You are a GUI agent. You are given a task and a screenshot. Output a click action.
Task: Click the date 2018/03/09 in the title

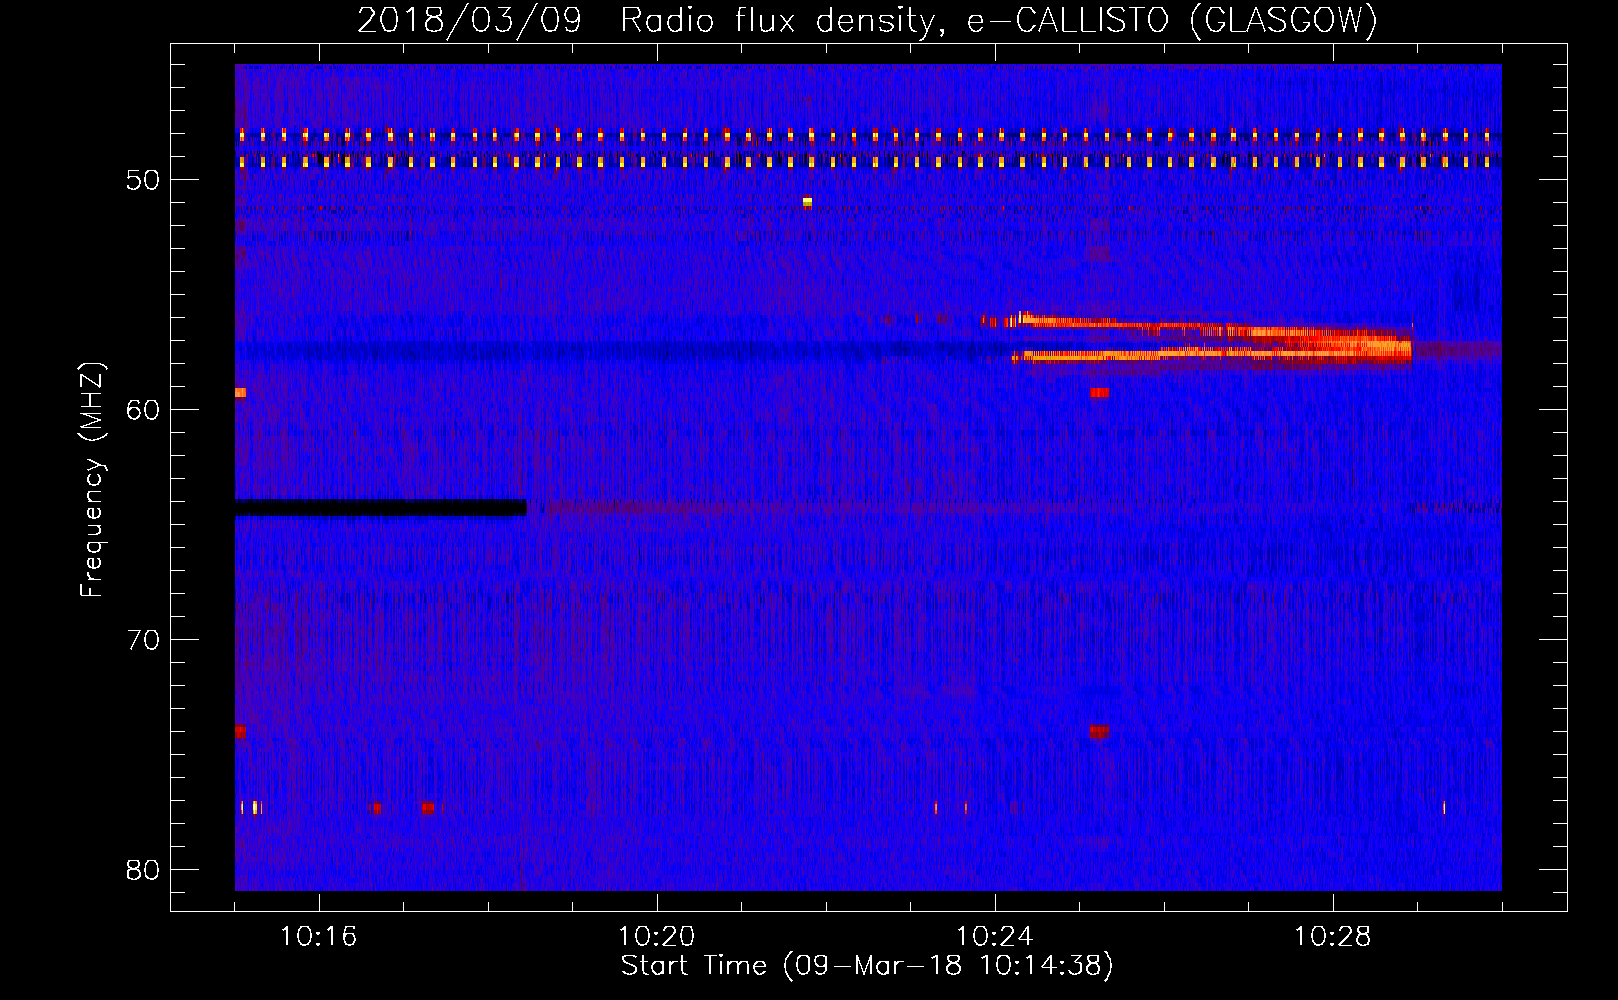[469, 20]
